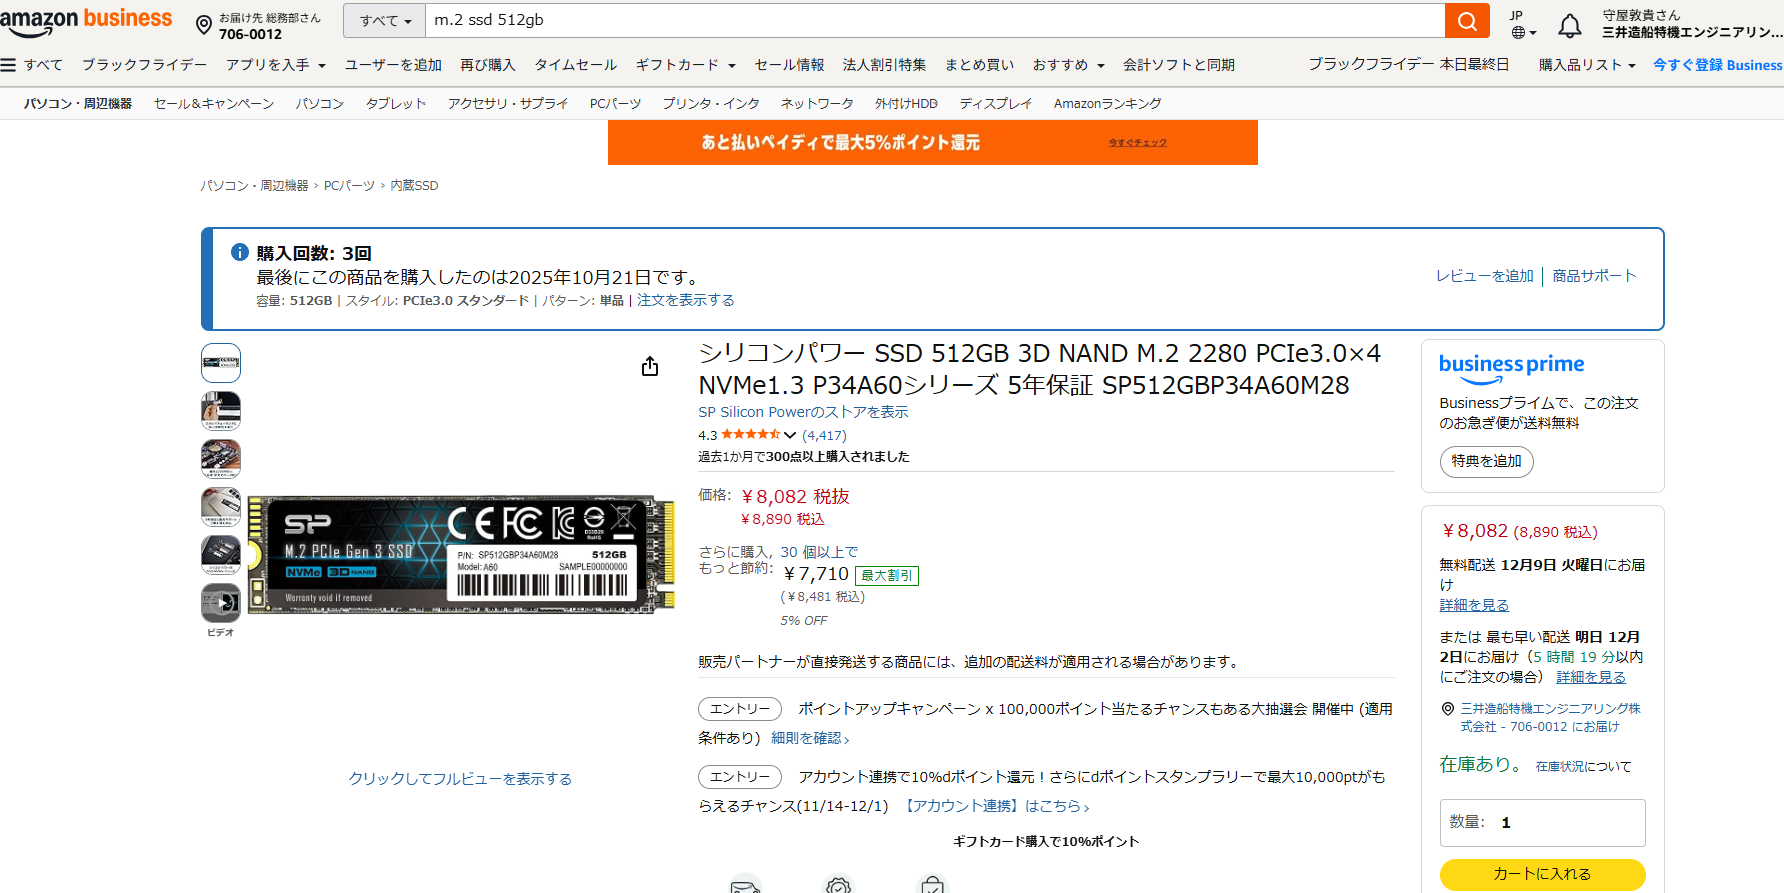Open the hamburger すべて menu icon
The height and width of the screenshot is (893, 1784).
[x=9, y=65]
